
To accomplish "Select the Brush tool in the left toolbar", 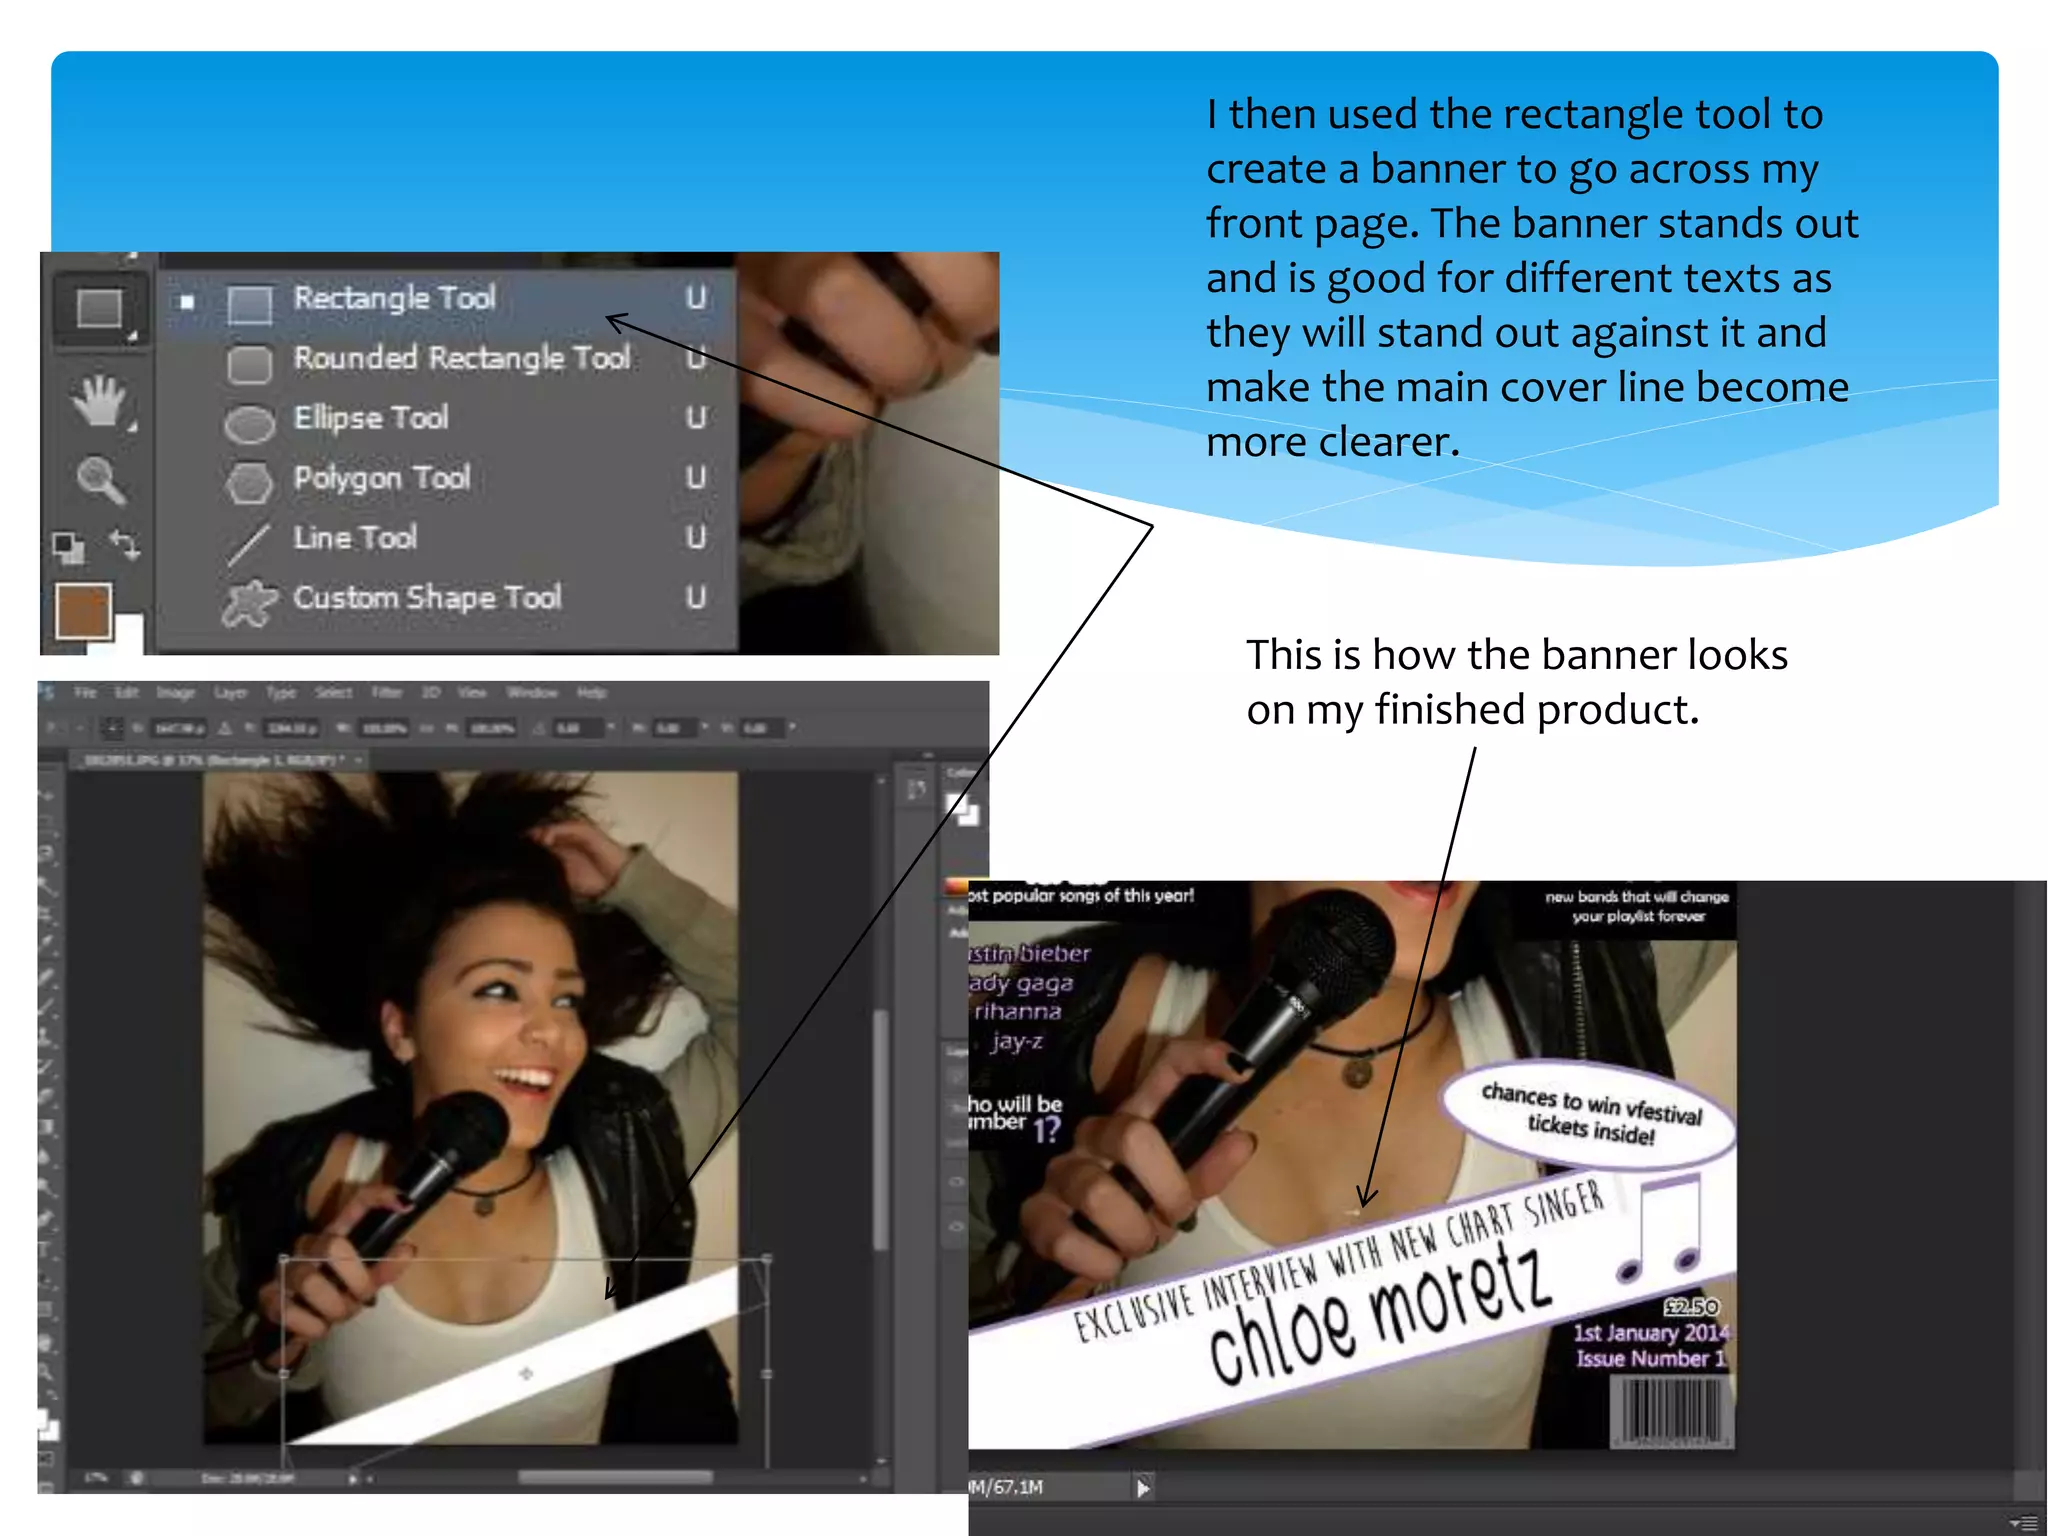I will (x=48, y=1006).
